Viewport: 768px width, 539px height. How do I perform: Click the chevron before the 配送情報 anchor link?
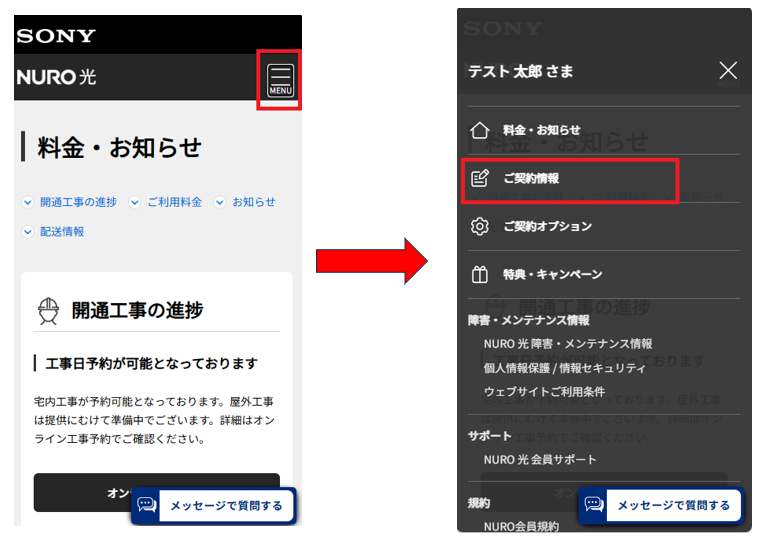[28, 232]
